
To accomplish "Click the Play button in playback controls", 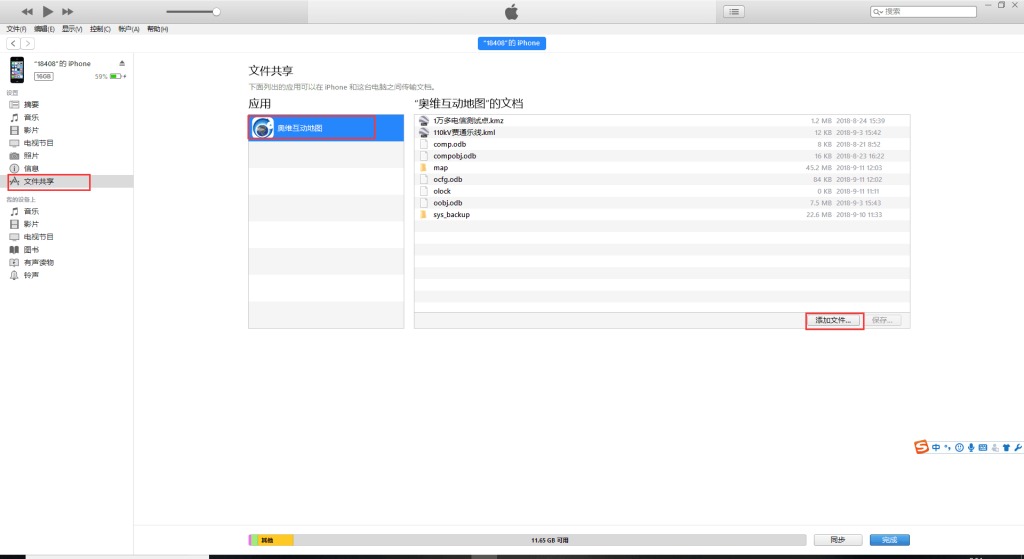I will coord(47,11).
